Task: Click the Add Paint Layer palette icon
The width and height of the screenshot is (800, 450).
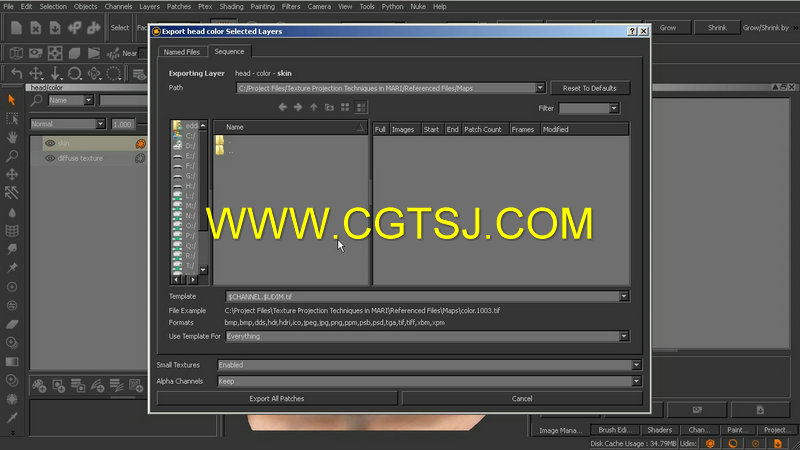Action: (39, 386)
